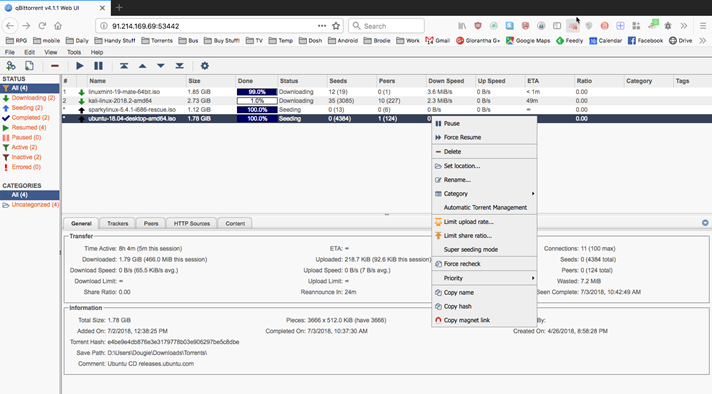Filter by Seeding (2) status
The image size is (712, 394).
tap(30, 108)
